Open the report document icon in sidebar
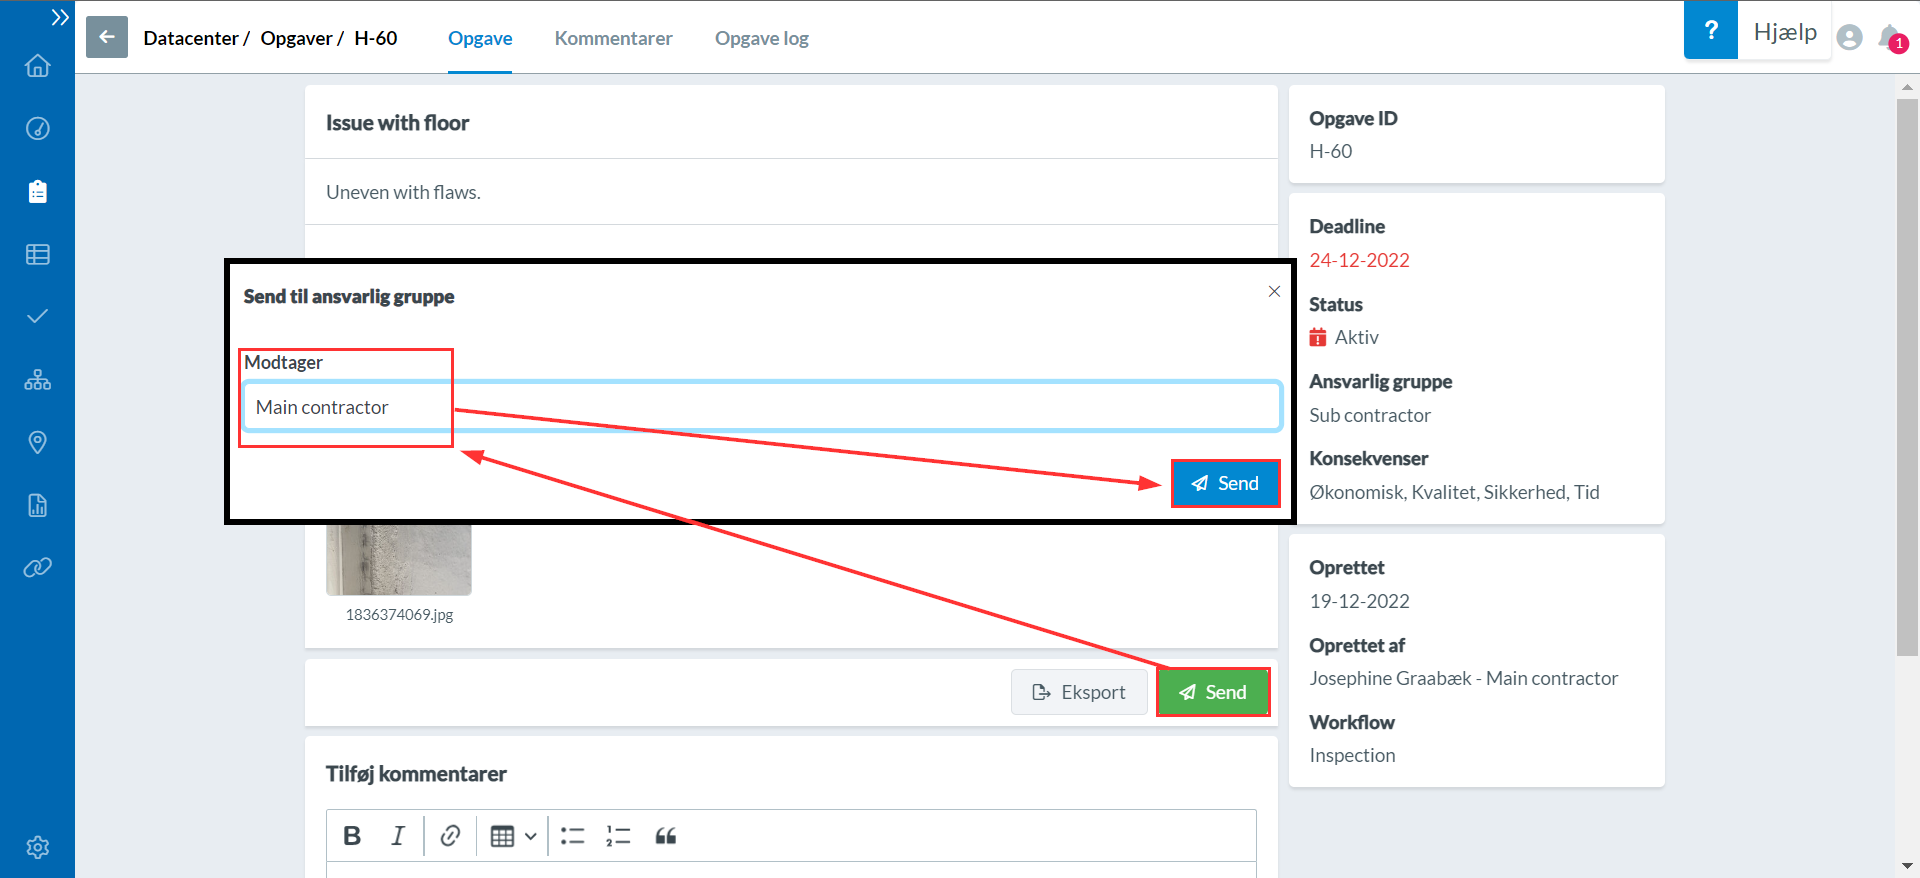Screen dimensions: 1920x878 click(x=37, y=505)
